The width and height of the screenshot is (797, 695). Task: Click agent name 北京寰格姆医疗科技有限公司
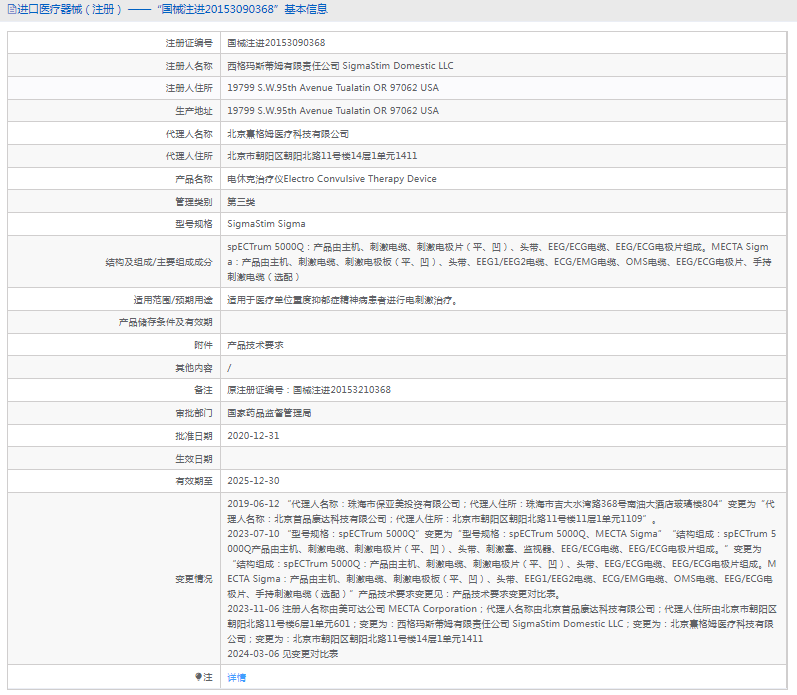click(x=288, y=134)
